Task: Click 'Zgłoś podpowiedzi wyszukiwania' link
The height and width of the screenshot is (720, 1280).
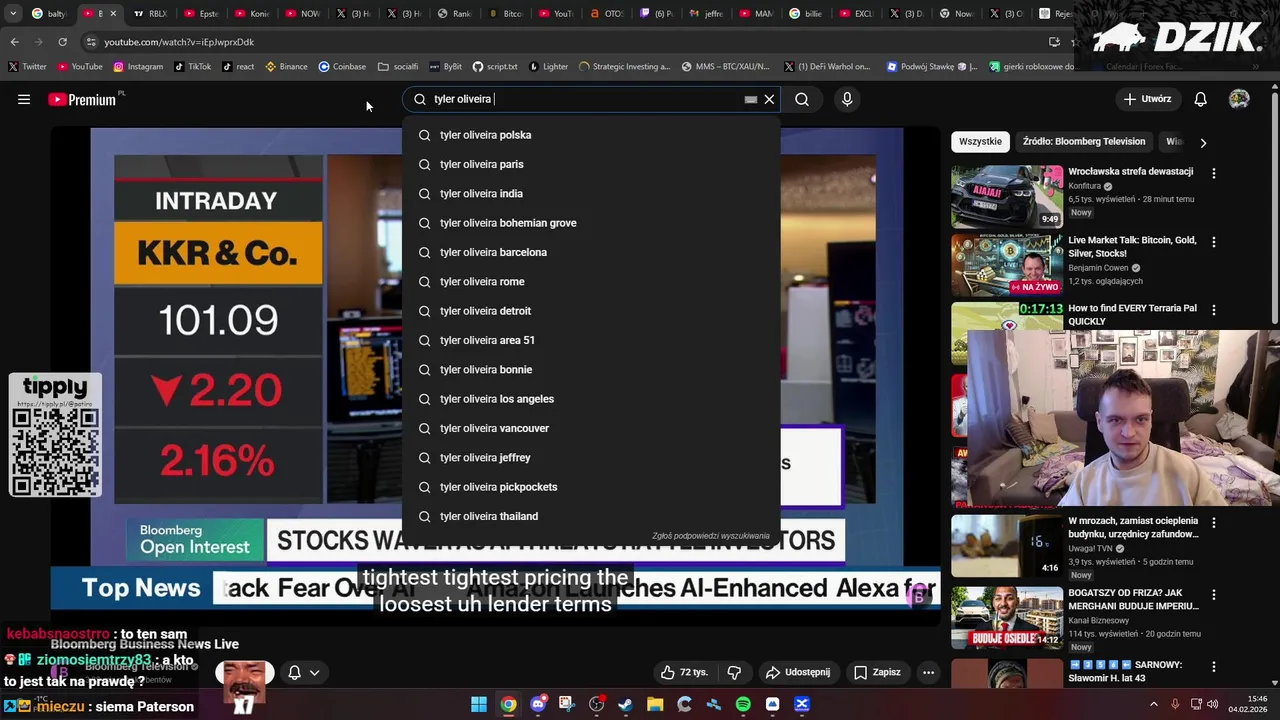Action: coord(711,536)
